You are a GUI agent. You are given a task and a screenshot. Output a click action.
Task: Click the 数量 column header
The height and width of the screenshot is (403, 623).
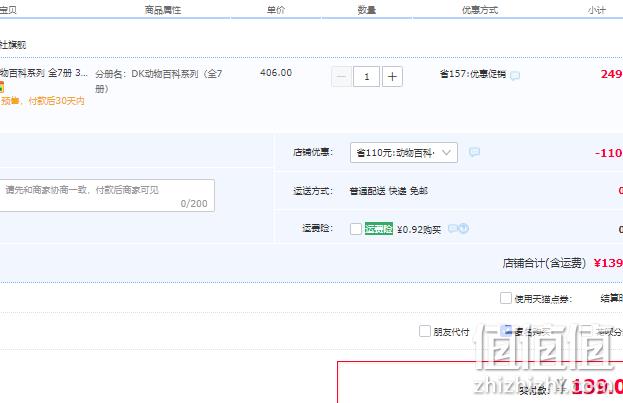[366, 10]
